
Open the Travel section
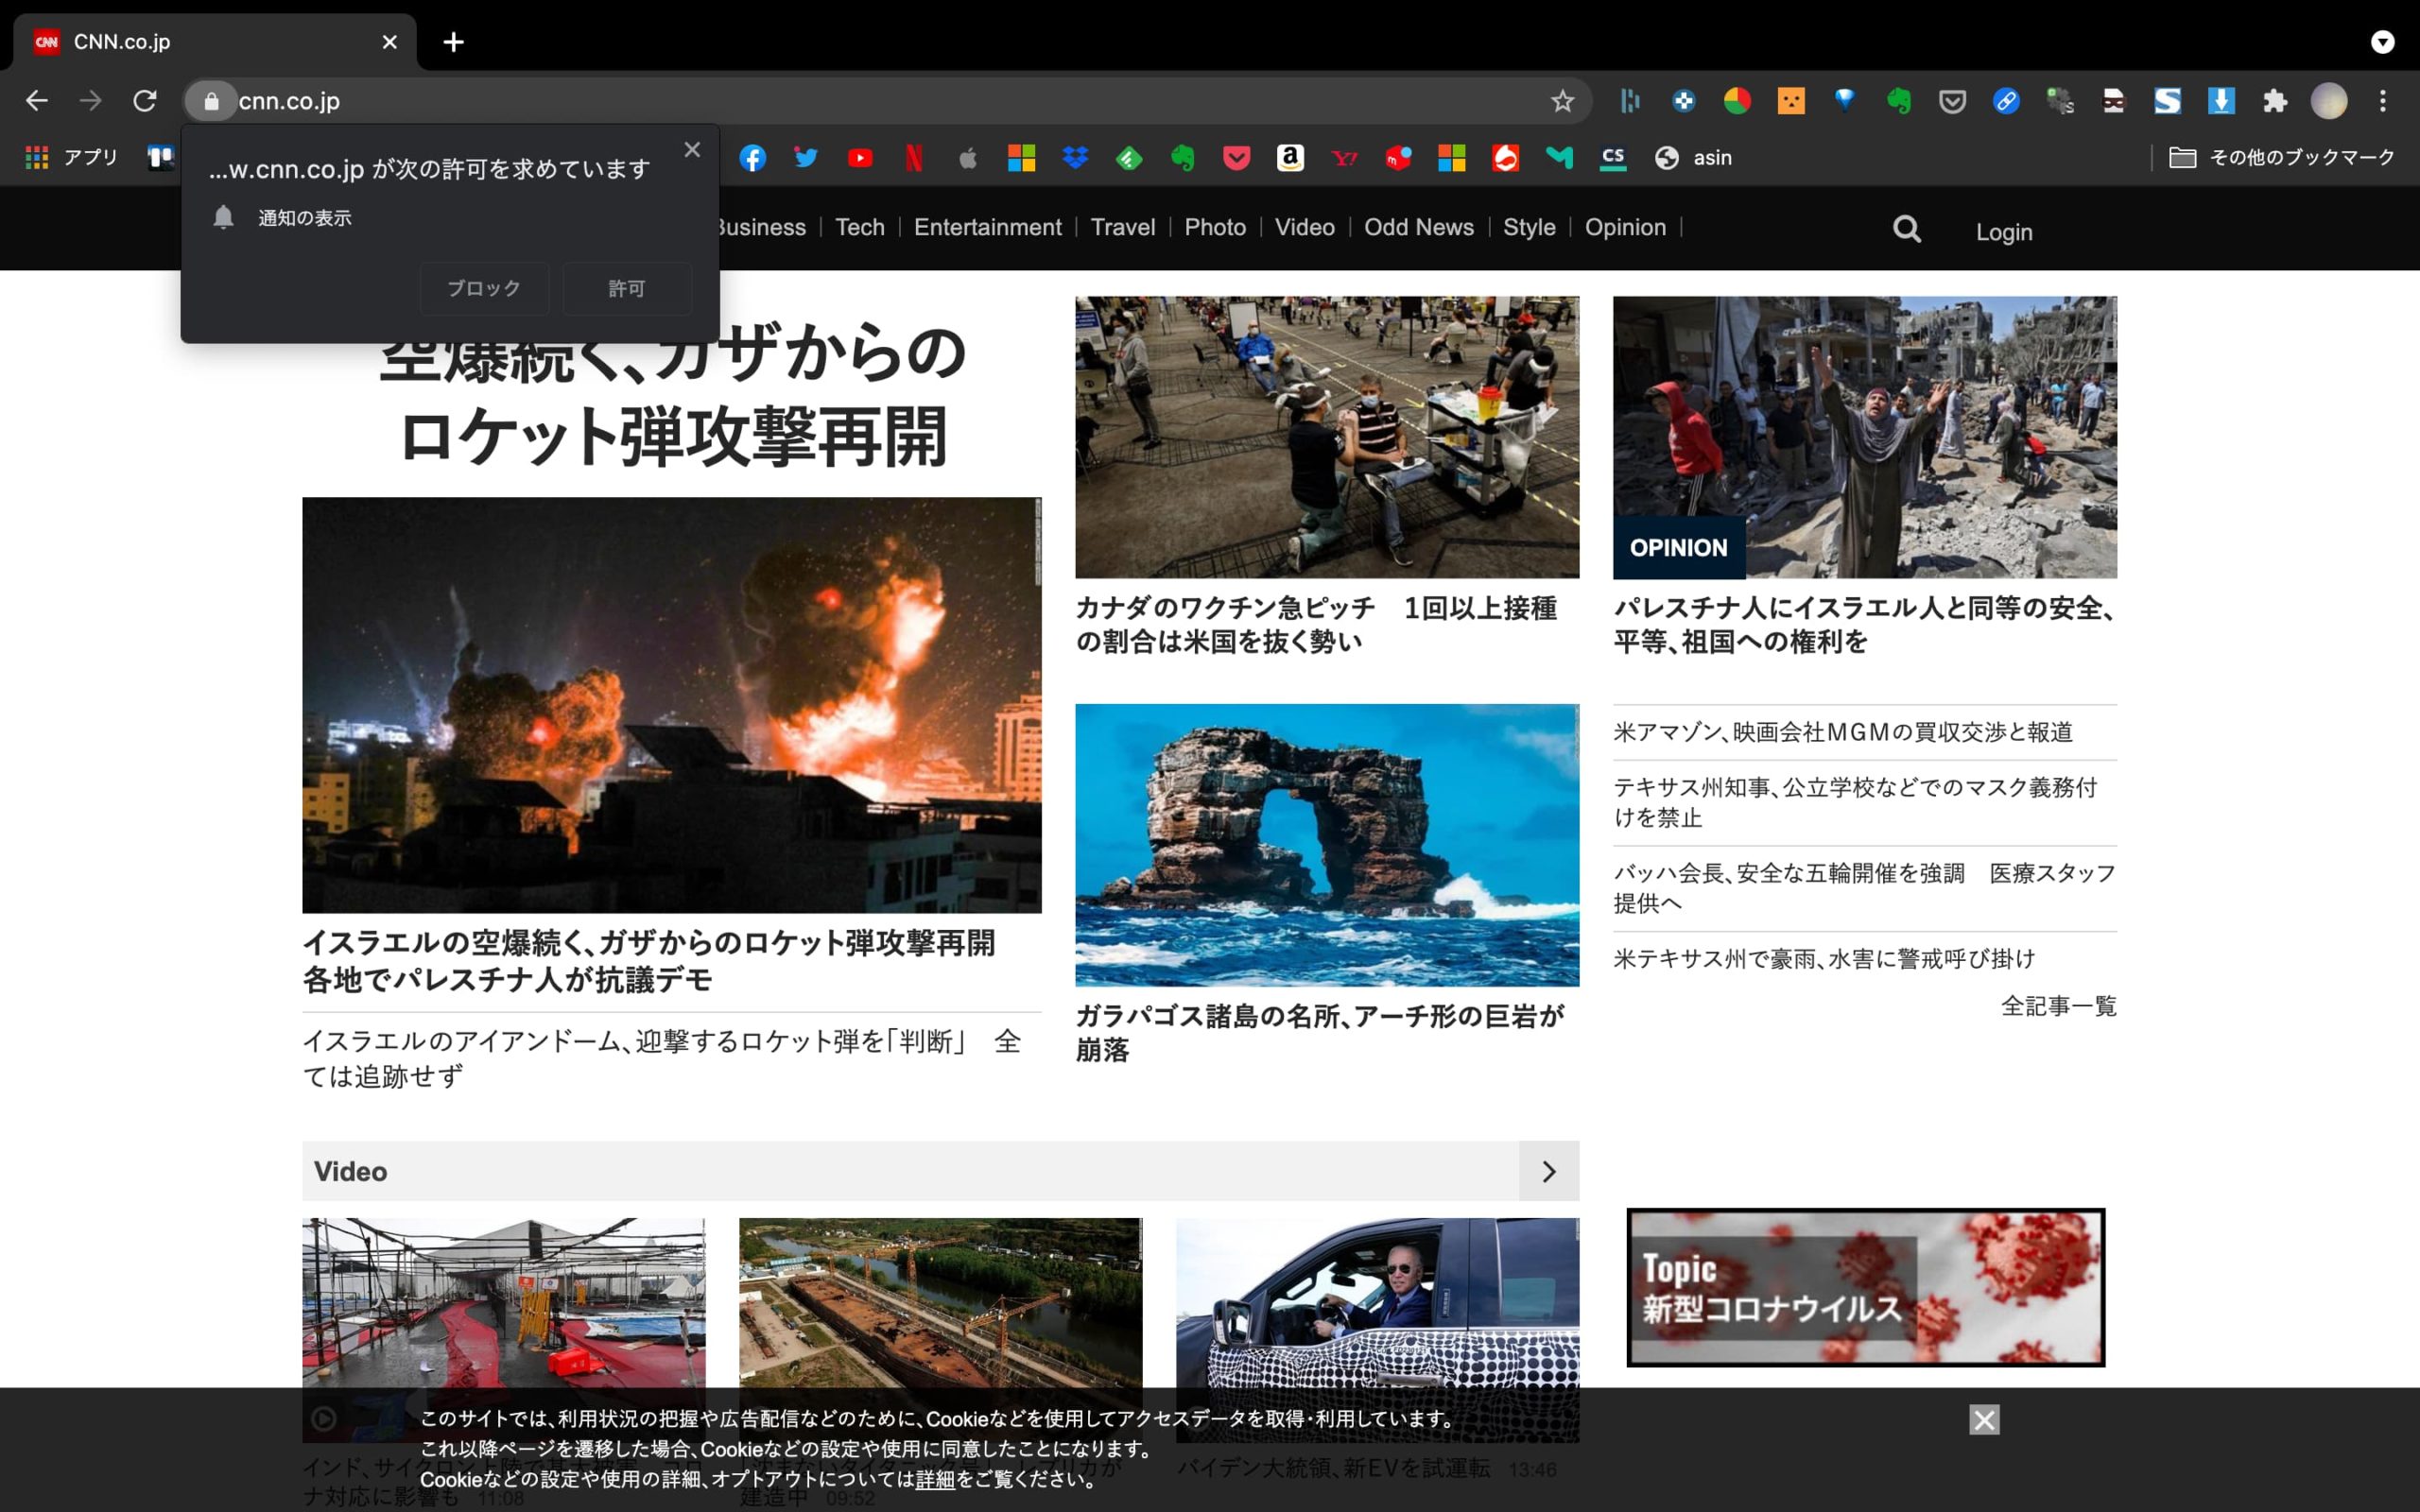(x=1123, y=227)
